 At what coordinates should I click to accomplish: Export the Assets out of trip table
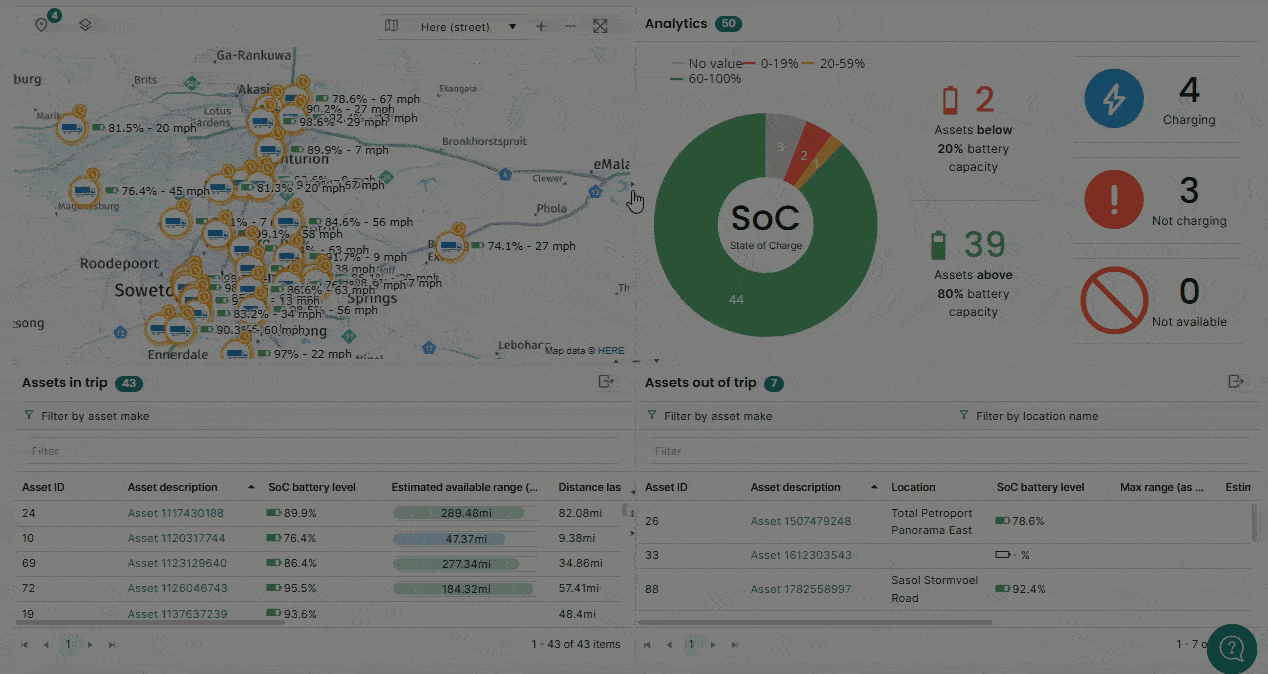point(1237,382)
